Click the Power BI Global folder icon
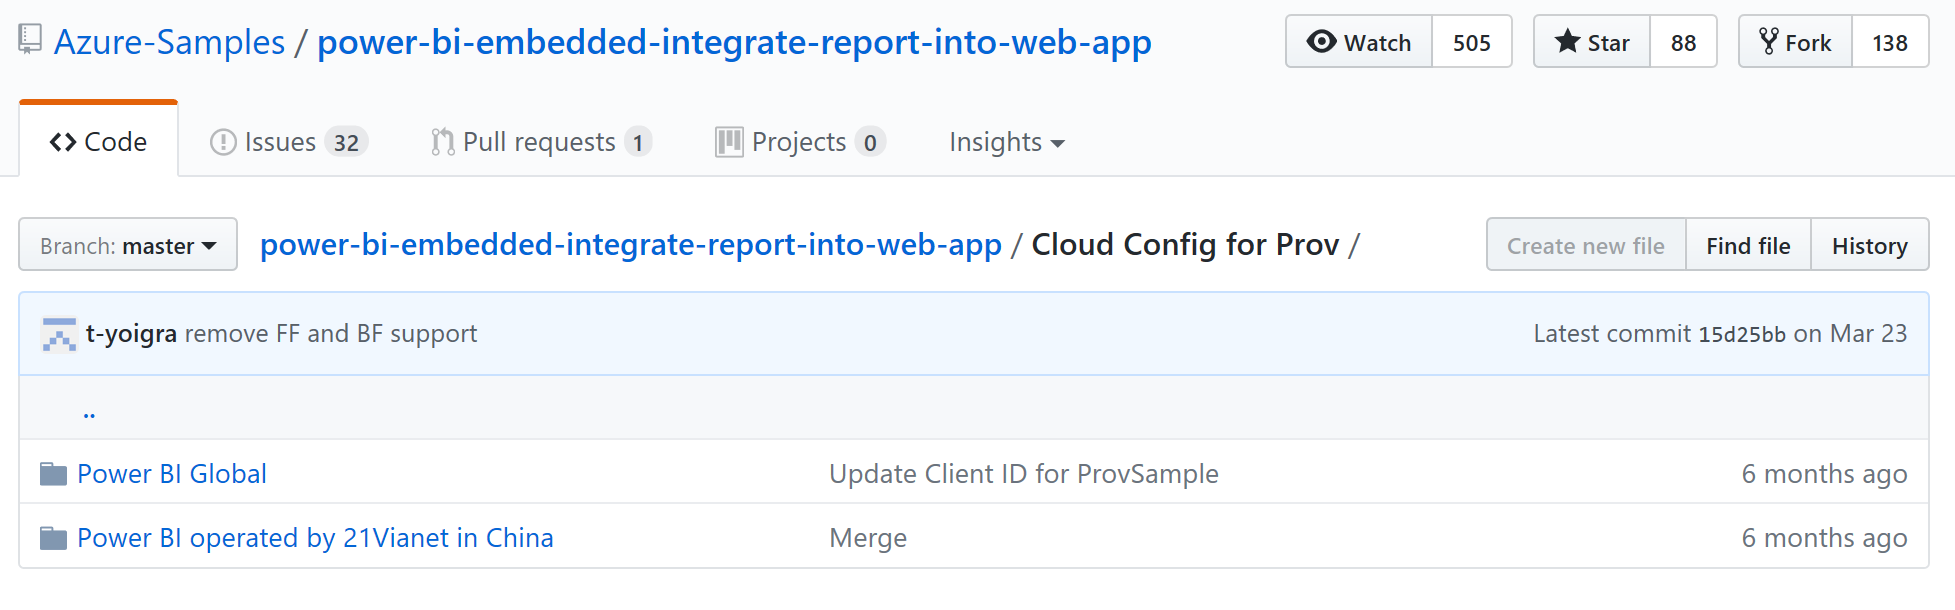The image size is (1955, 610). pyautogui.click(x=53, y=474)
